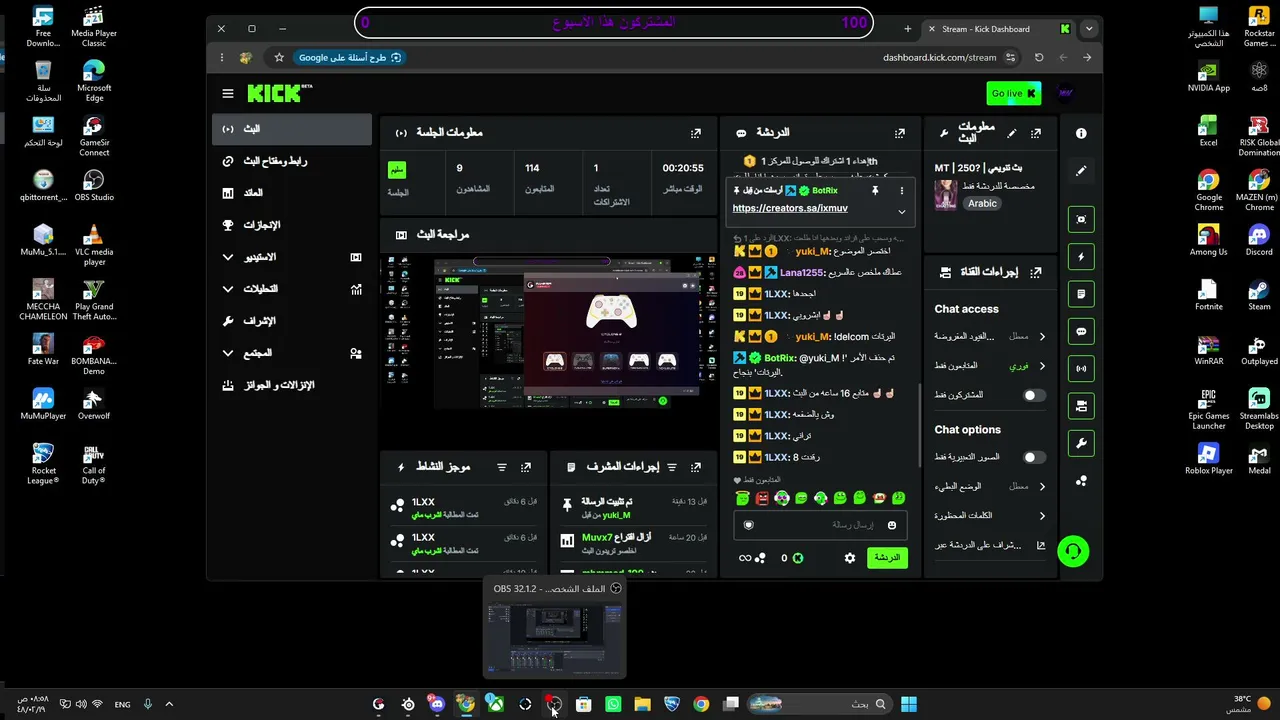Toggle المشتركون فقط subscribers-only switch
The image size is (1280, 720).
pos(1034,395)
